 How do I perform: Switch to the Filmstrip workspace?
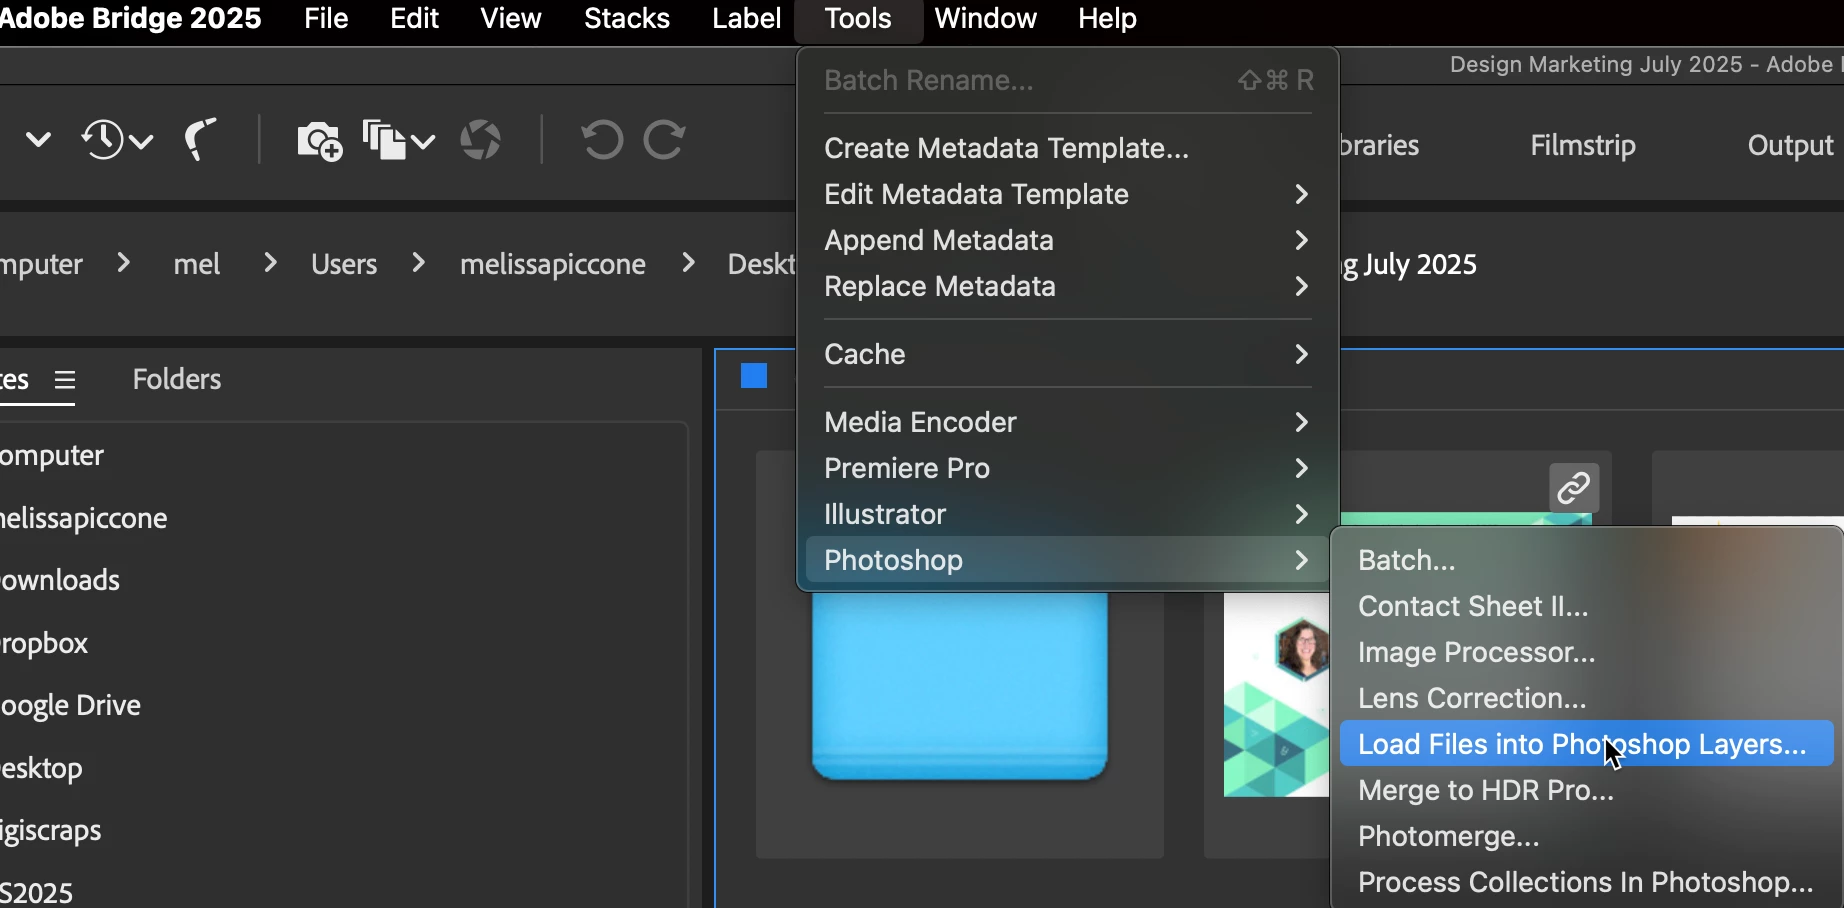pos(1583,146)
